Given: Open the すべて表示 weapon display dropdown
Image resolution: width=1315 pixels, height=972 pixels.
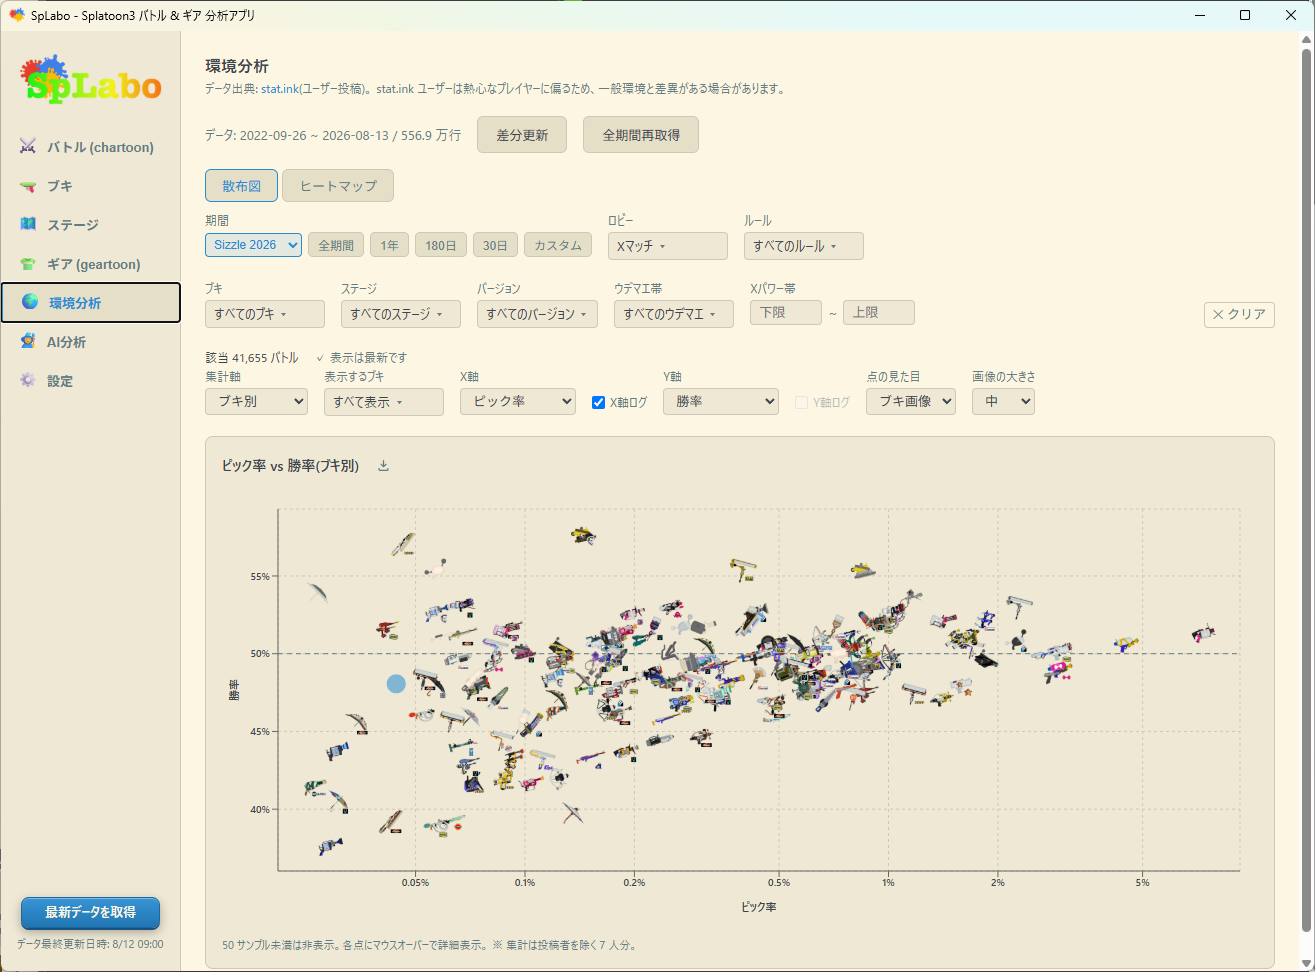Looking at the screenshot, I should click(x=383, y=402).
